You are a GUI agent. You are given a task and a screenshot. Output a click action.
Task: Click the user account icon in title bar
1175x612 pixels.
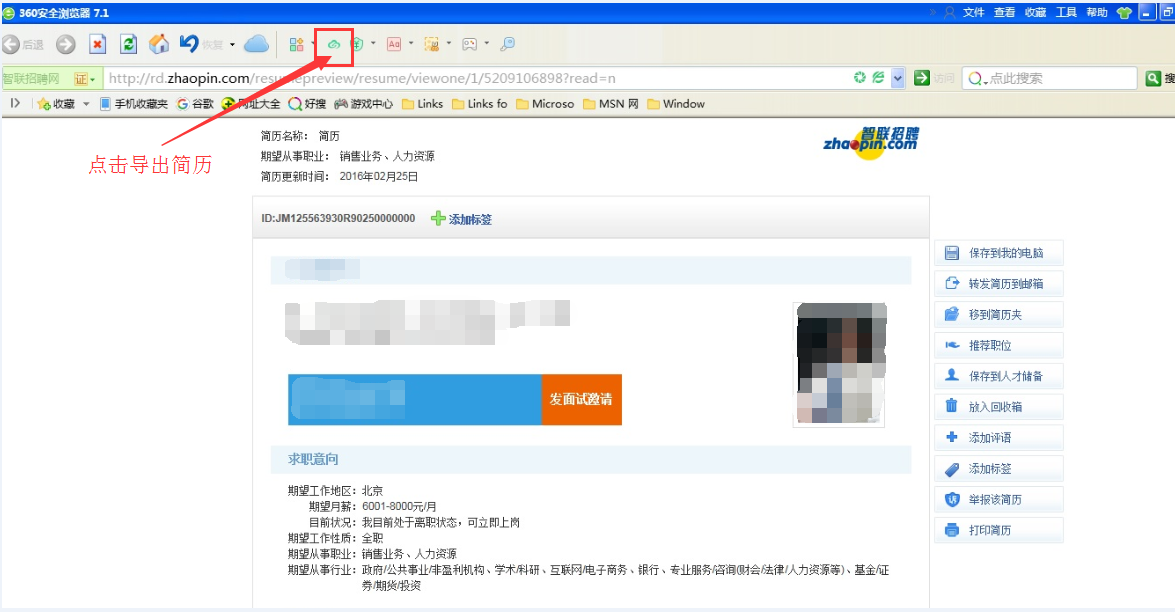(x=948, y=13)
